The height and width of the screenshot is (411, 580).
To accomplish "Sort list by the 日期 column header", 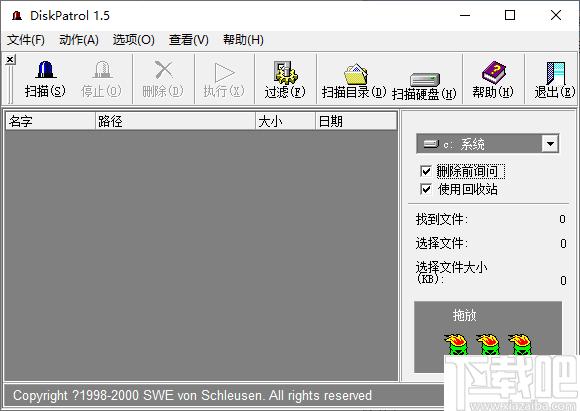I will (356, 121).
